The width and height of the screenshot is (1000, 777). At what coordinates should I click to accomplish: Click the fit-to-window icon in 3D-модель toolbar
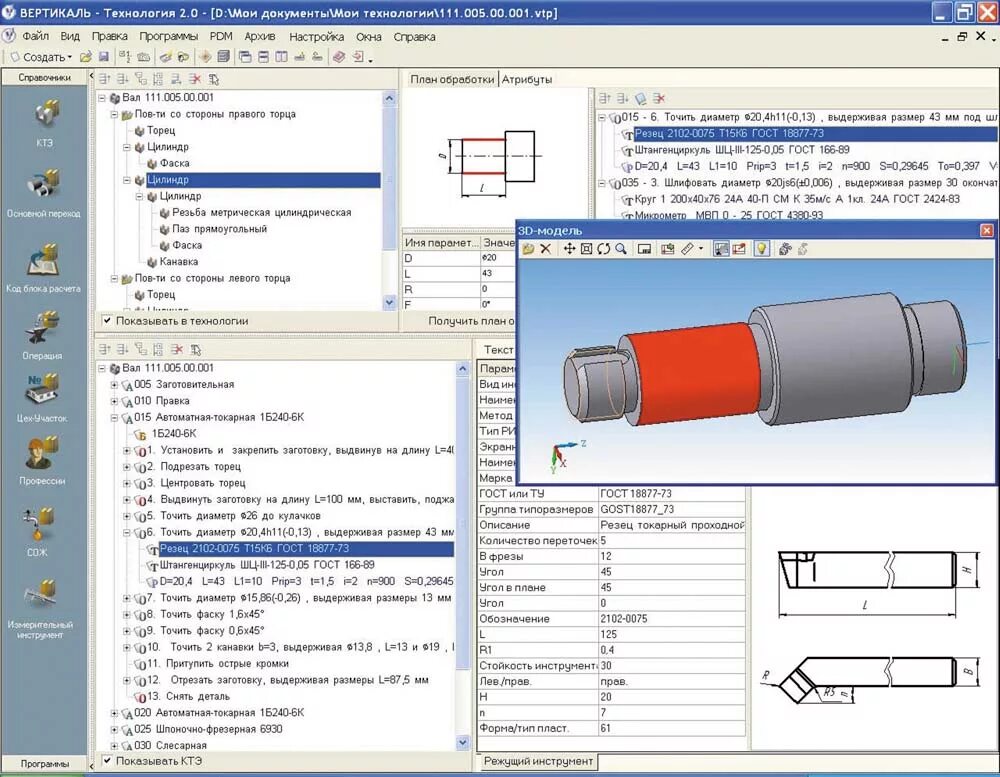pyautogui.click(x=586, y=249)
